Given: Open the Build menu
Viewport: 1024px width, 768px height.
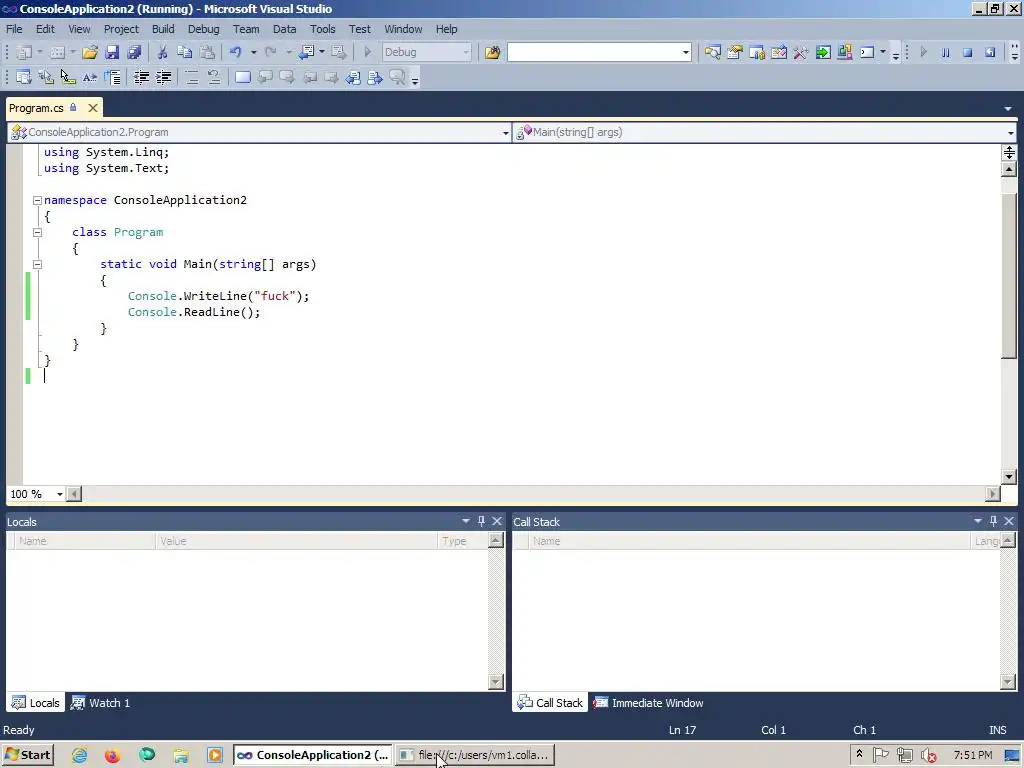Looking at the screenshot, I should tap(163, 29).
